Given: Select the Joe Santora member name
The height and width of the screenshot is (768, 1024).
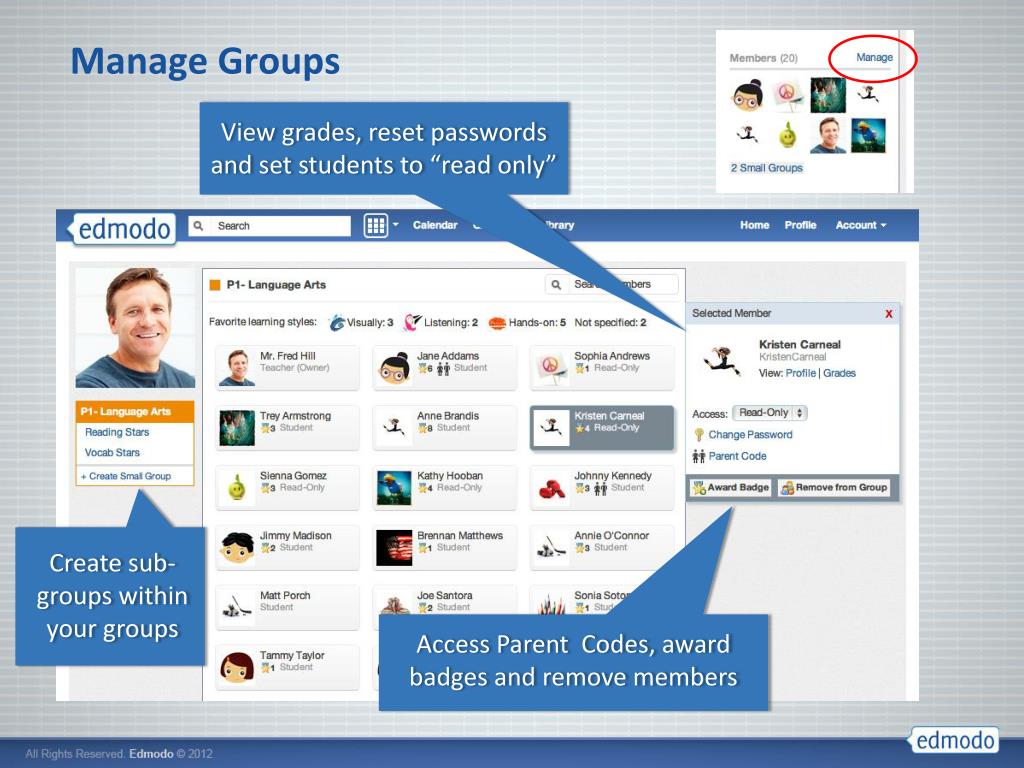Looking at the screenshot, I should click(x=445, y=596).
